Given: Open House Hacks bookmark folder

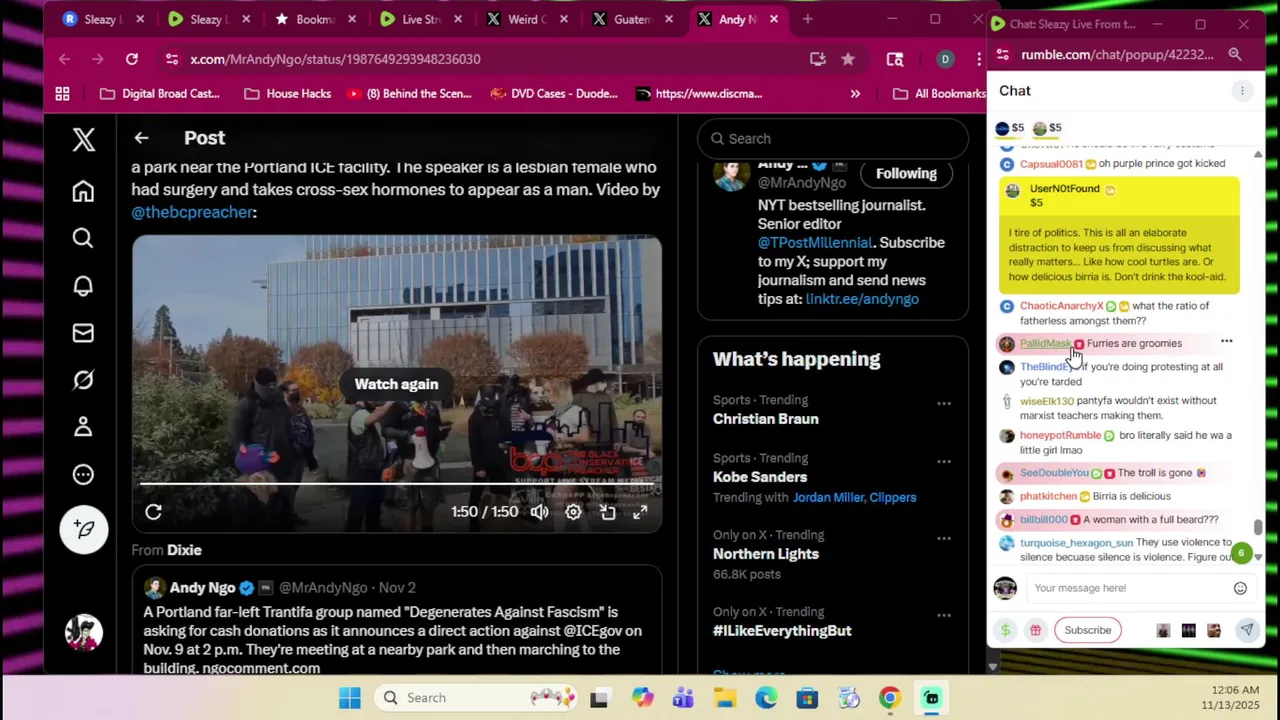Looking at the screenshot, I should click(288, 94).
